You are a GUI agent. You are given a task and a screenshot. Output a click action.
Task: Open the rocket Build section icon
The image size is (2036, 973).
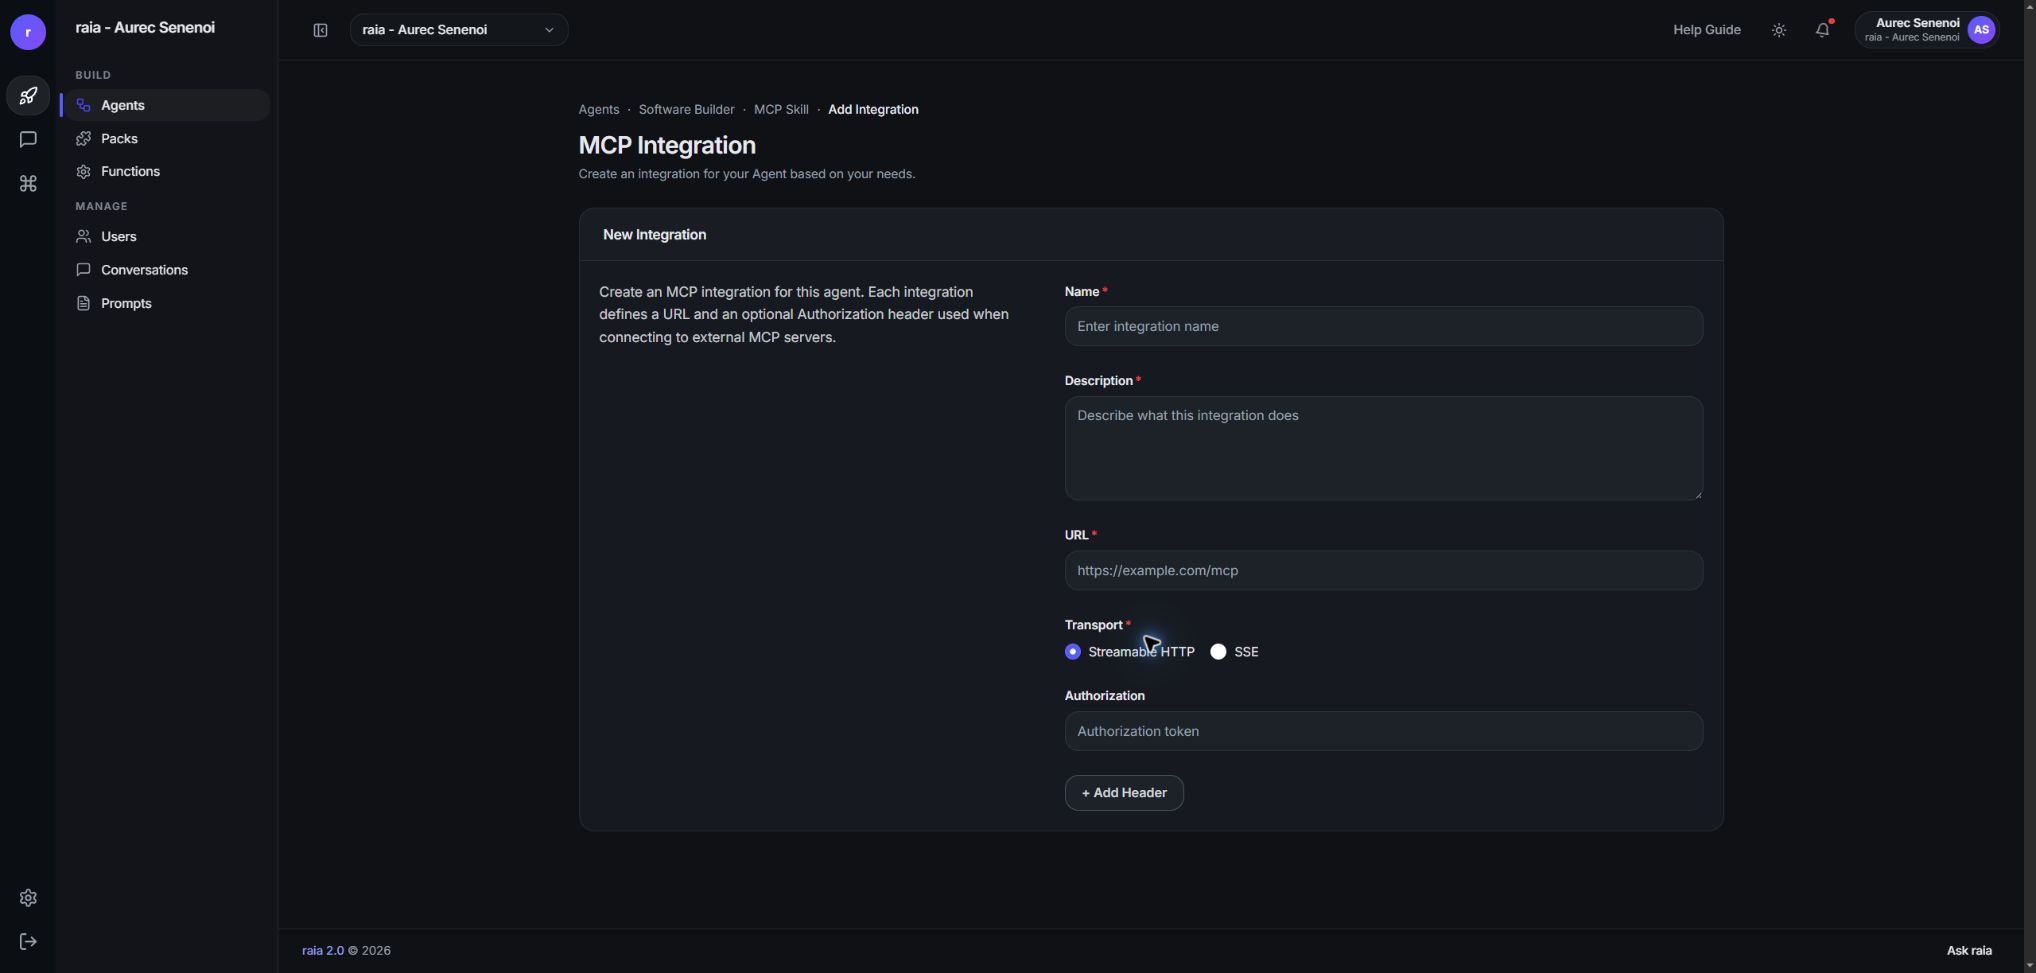28,96
